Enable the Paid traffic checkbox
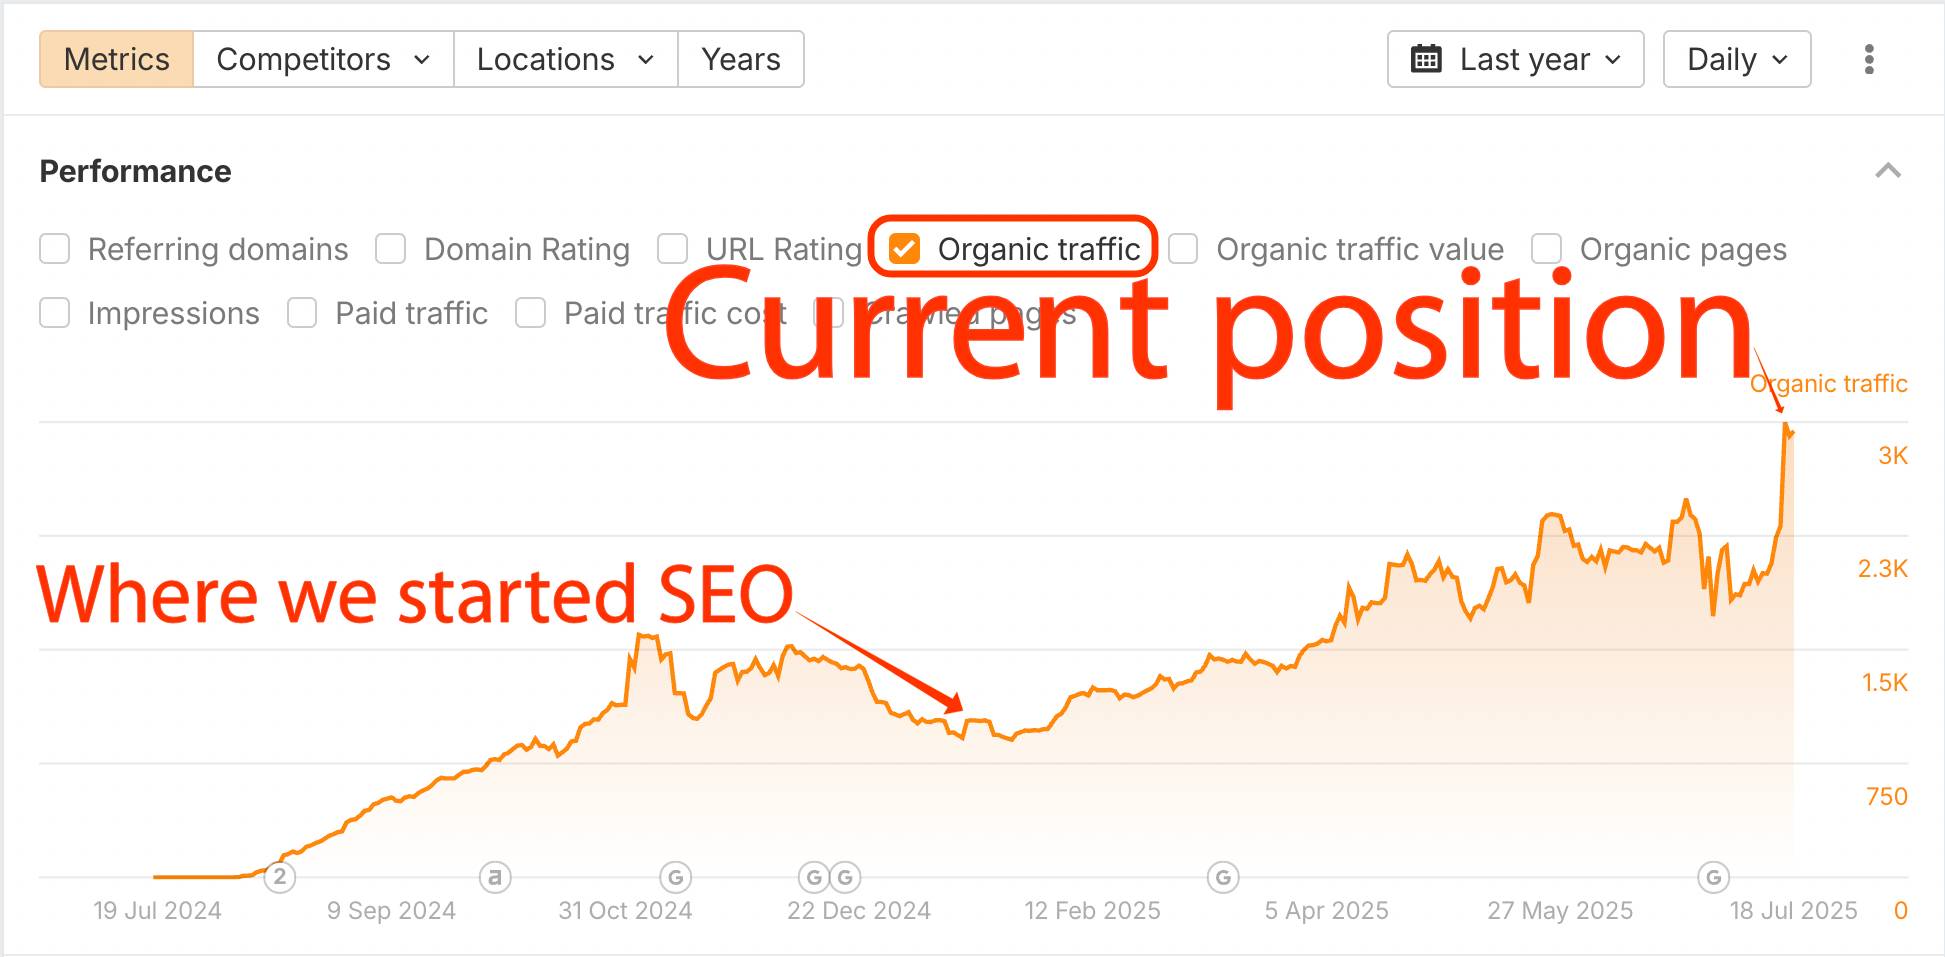The height and width of the screenshot is (957, 1945). [x=302, y=313]
